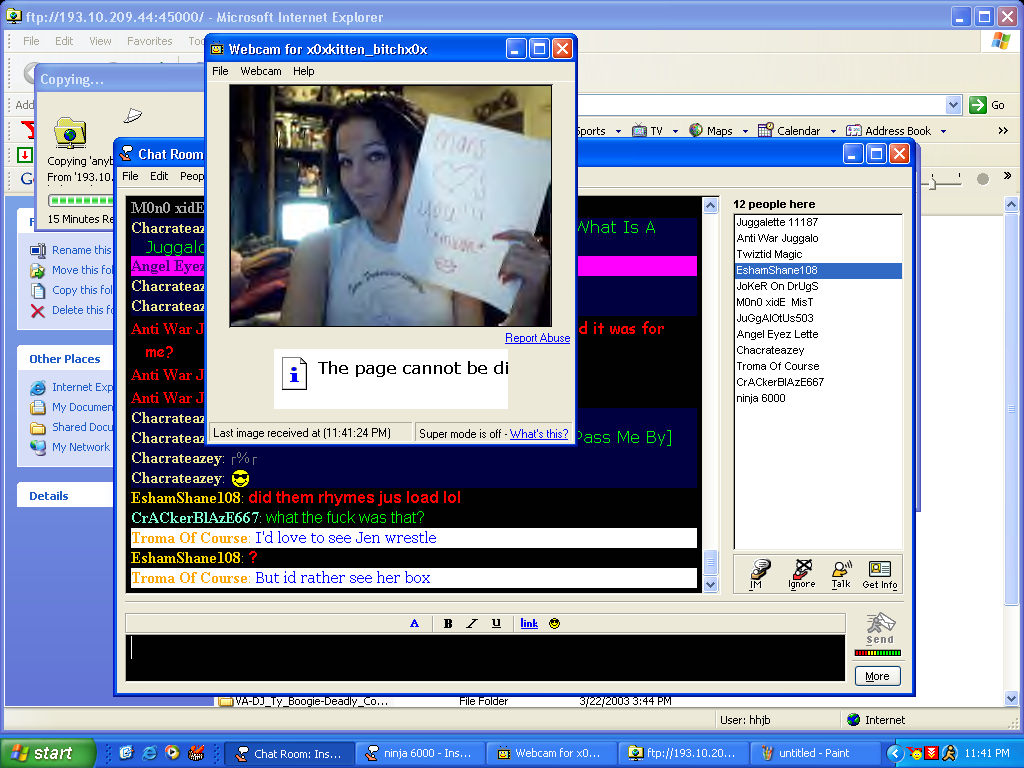Click the More button
Screen dimensions: 1024x768
877,676
